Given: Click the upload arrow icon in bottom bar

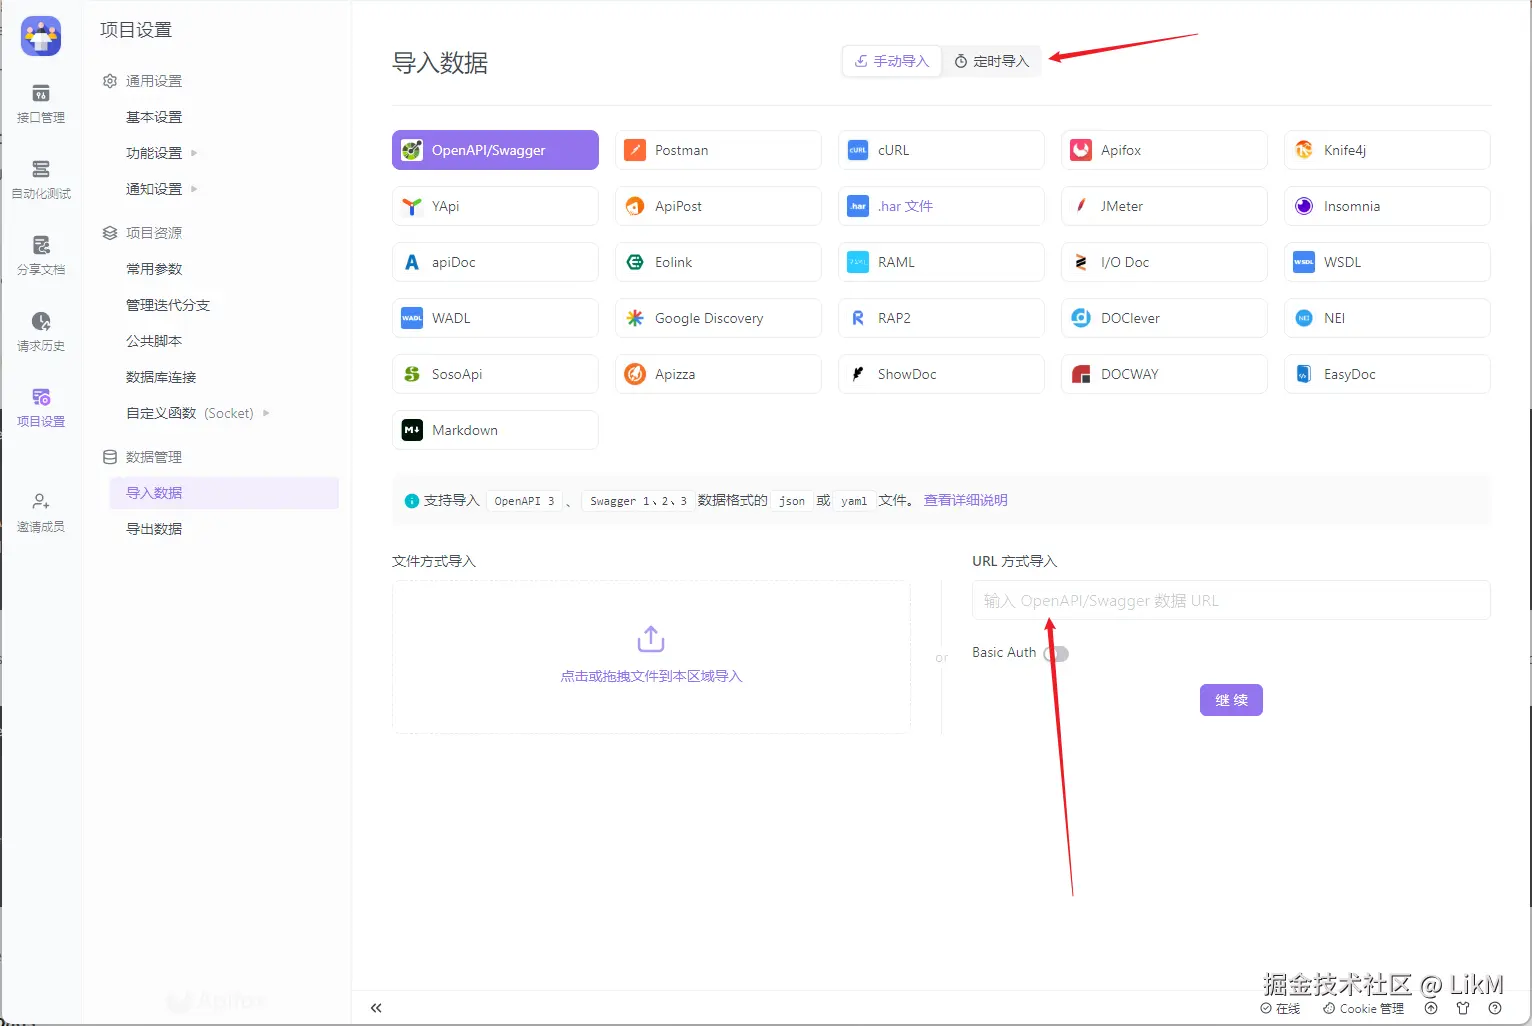Looking at the screenshot, I should point(1431,1008).
